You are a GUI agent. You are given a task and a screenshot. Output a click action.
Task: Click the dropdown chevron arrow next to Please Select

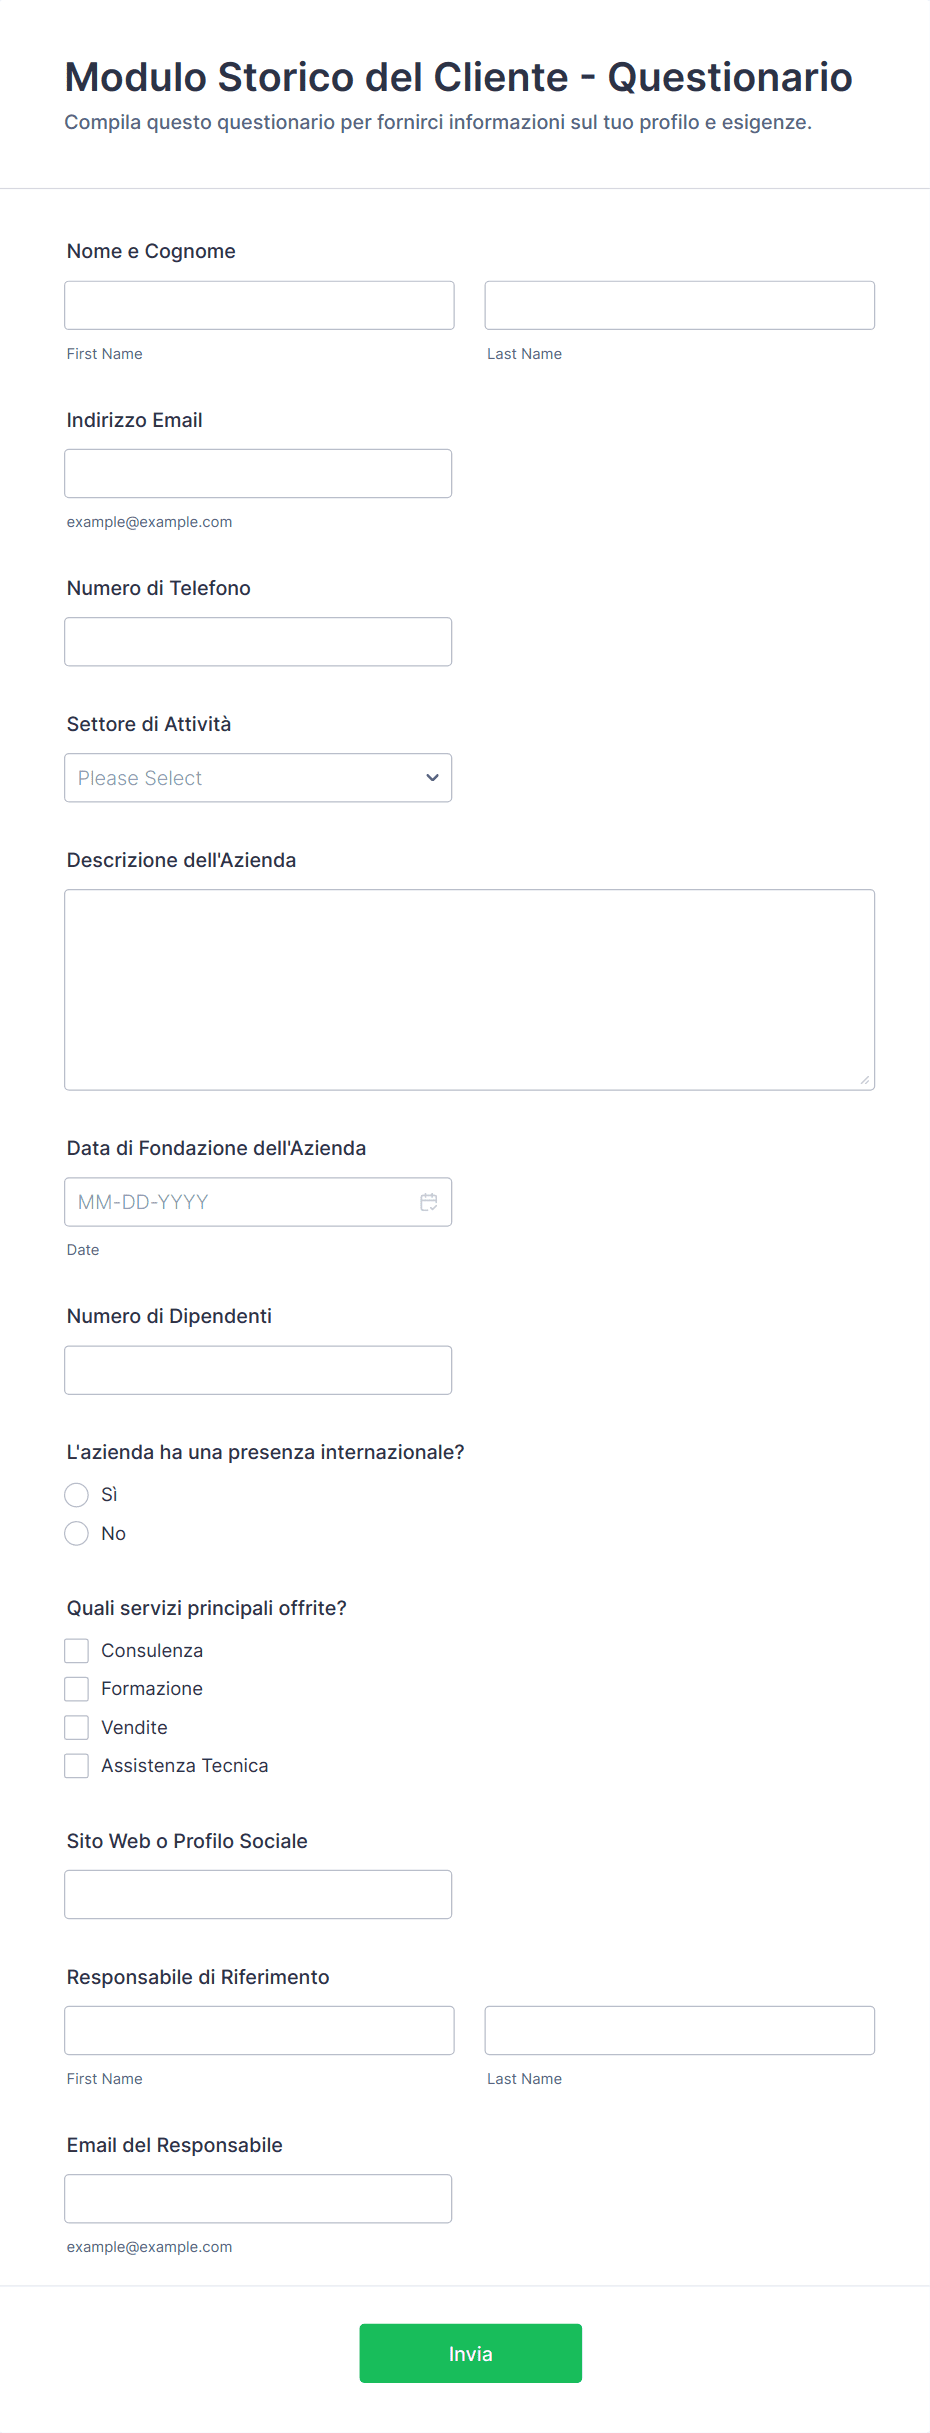432,778
